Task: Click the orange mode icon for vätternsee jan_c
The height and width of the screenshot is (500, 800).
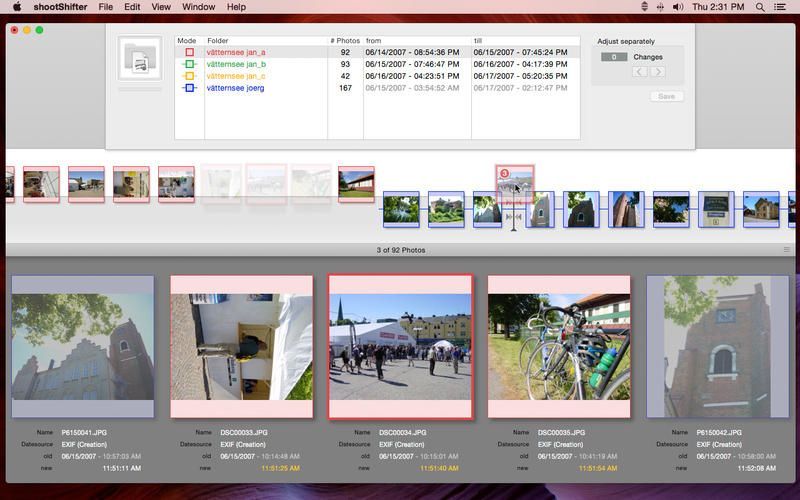Action: click(x=188, y=76)
